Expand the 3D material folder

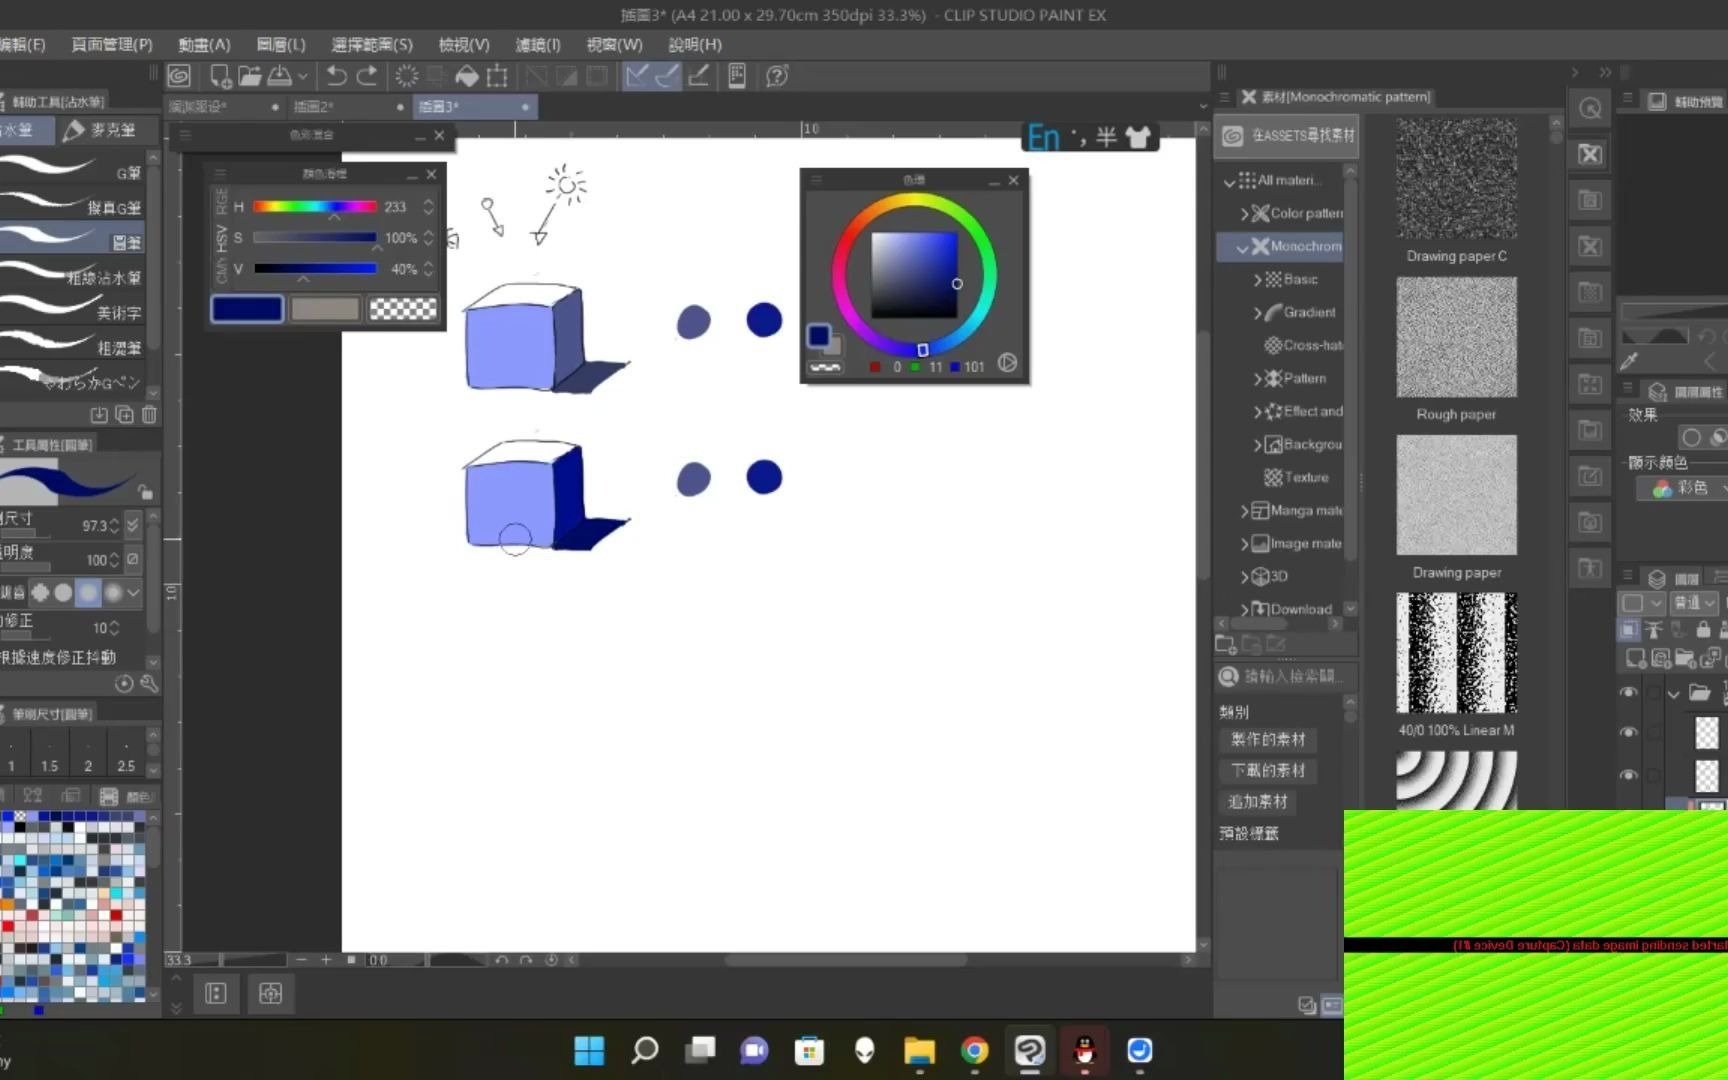1244,577
